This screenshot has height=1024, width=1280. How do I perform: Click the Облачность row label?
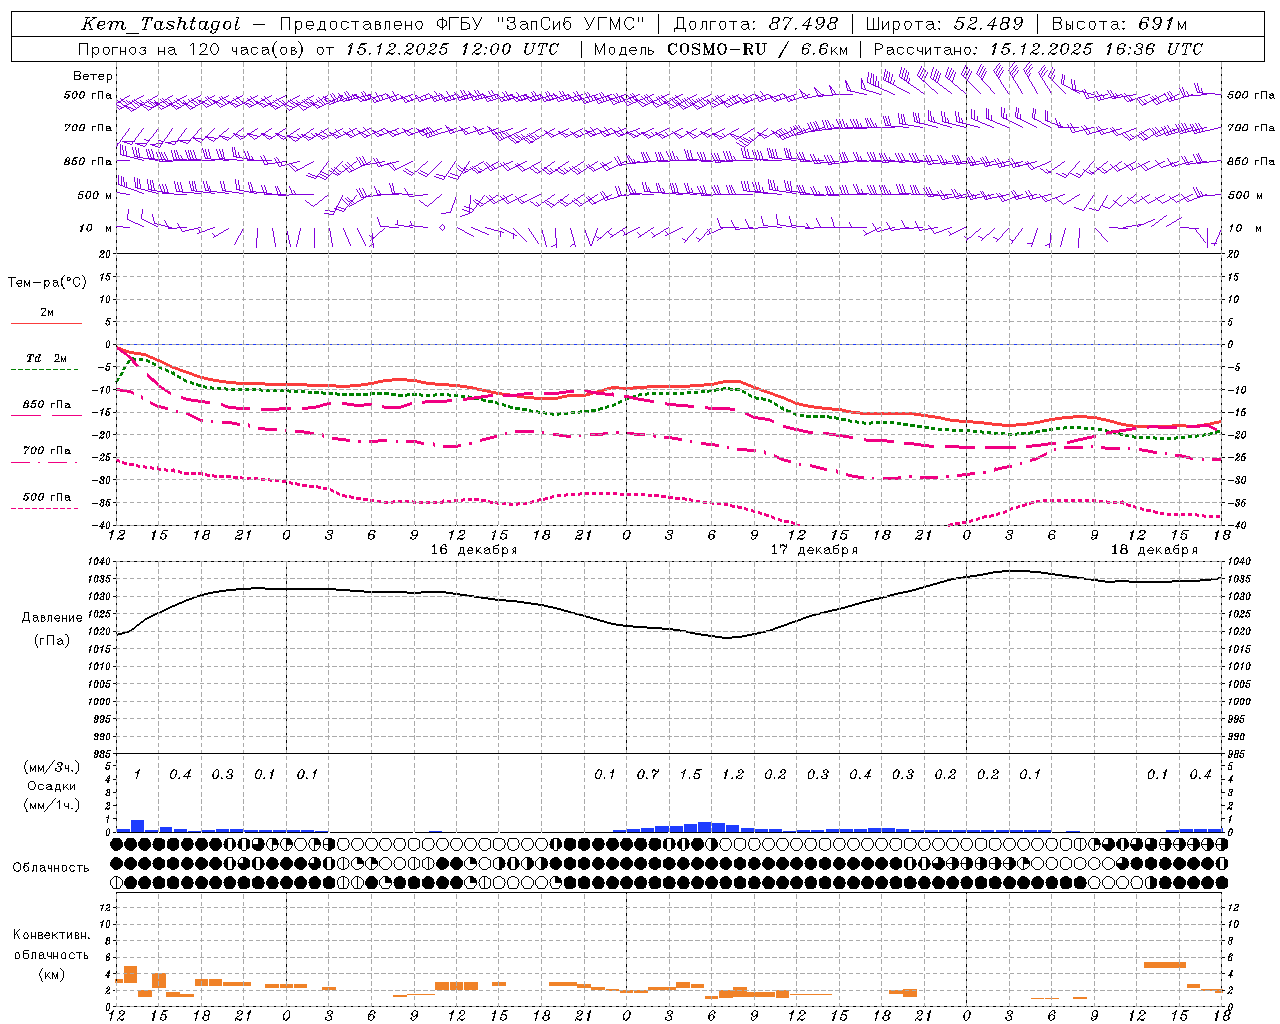click(x=51, y=867)
